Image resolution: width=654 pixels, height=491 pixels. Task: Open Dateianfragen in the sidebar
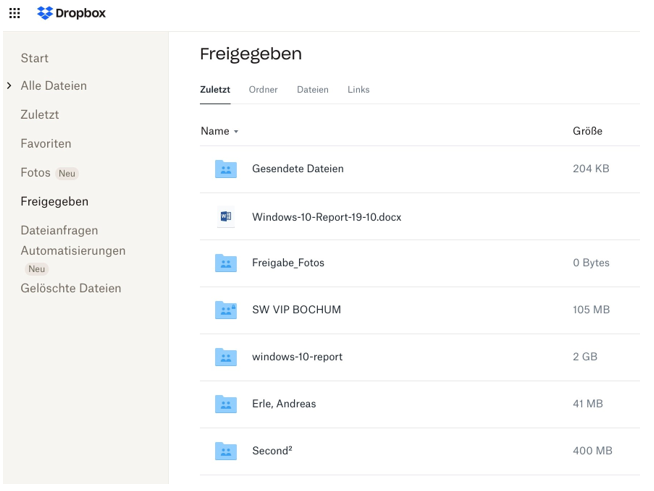pyautogui.click(x=59, y=231)
